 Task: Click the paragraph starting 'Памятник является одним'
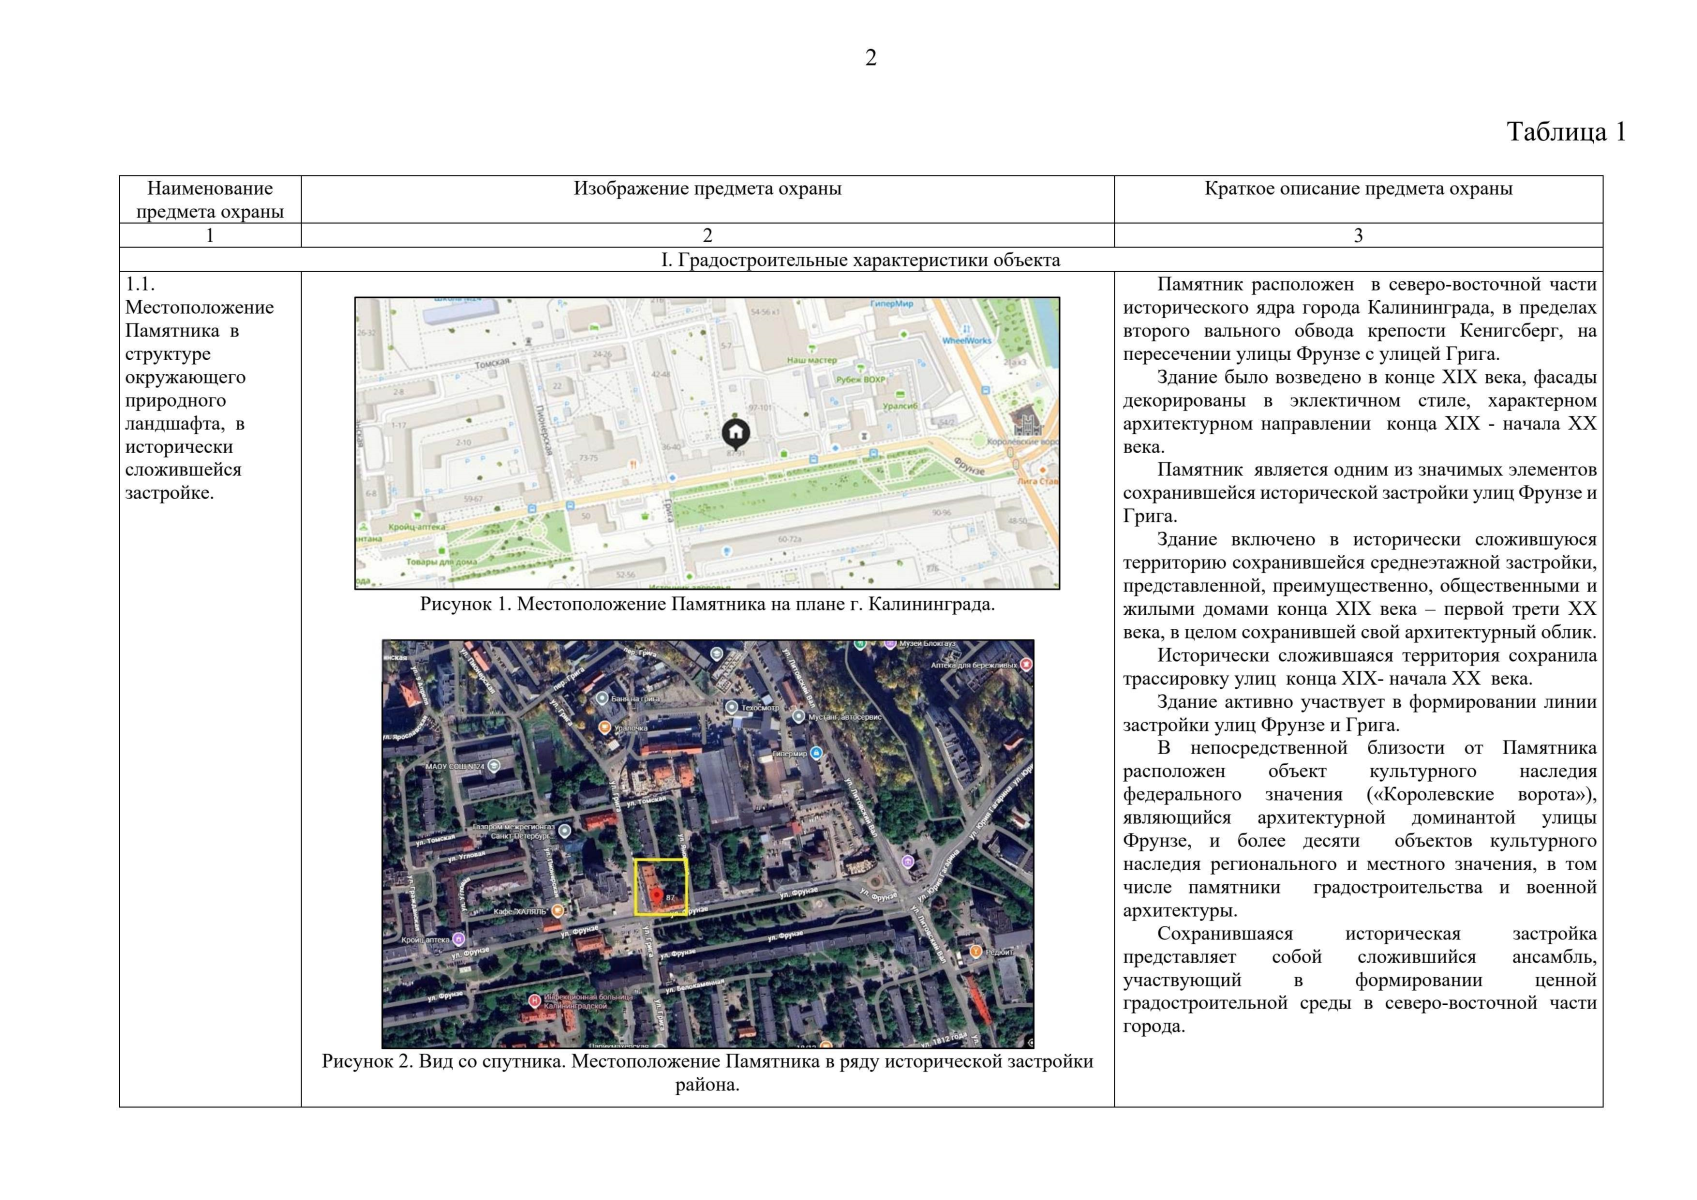tap(1360, 493)
